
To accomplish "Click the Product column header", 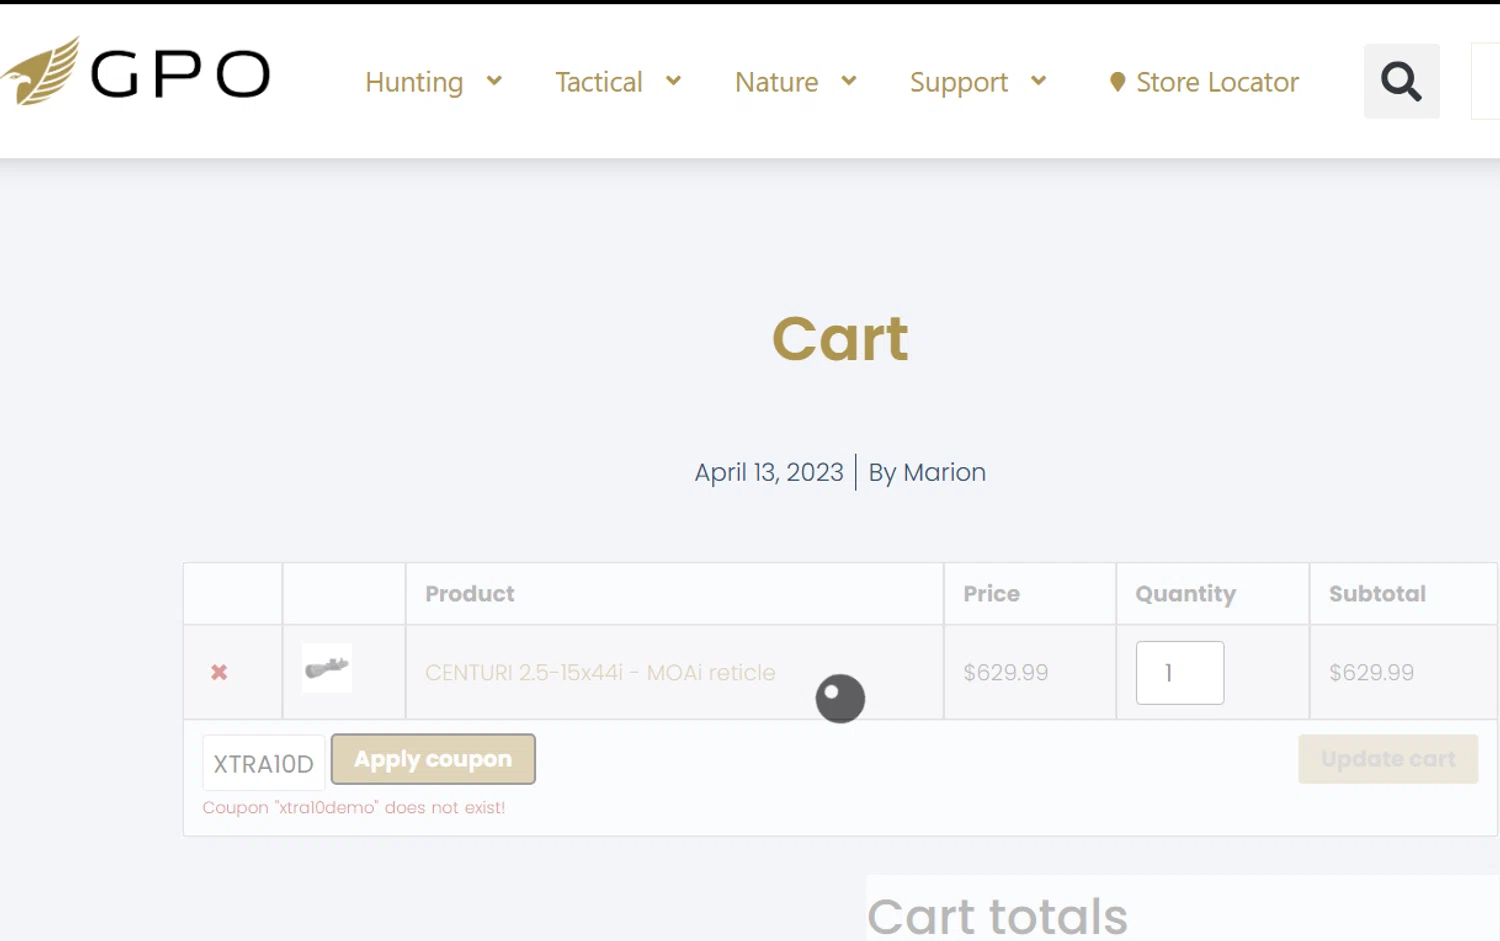I will pos(470,593).
